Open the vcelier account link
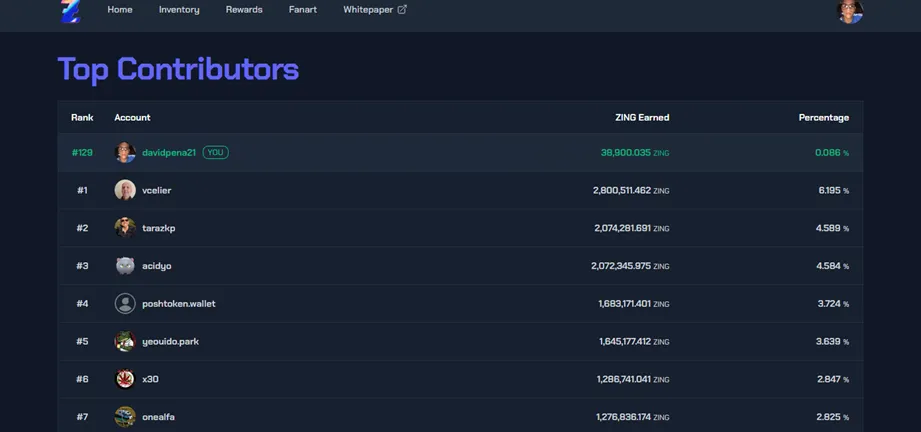The image size is (921, 432). 157,190
